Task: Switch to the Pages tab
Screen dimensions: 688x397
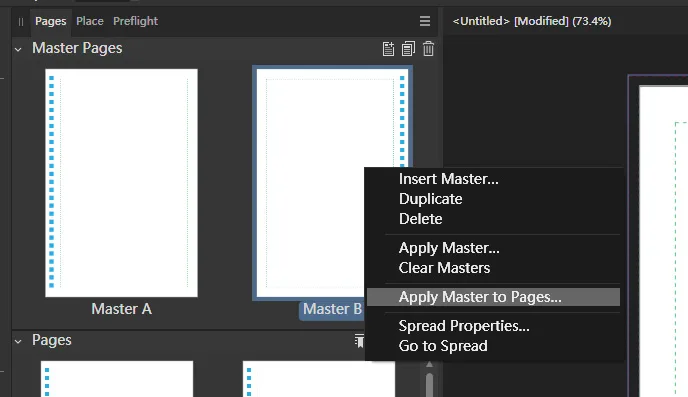Action: pos(50,21)
